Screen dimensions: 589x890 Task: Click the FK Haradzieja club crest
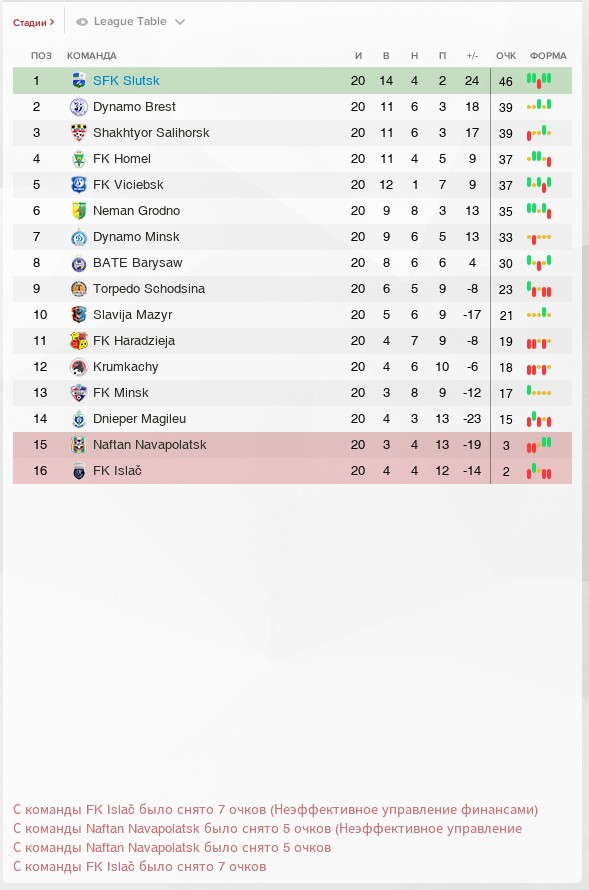[79, 341]
